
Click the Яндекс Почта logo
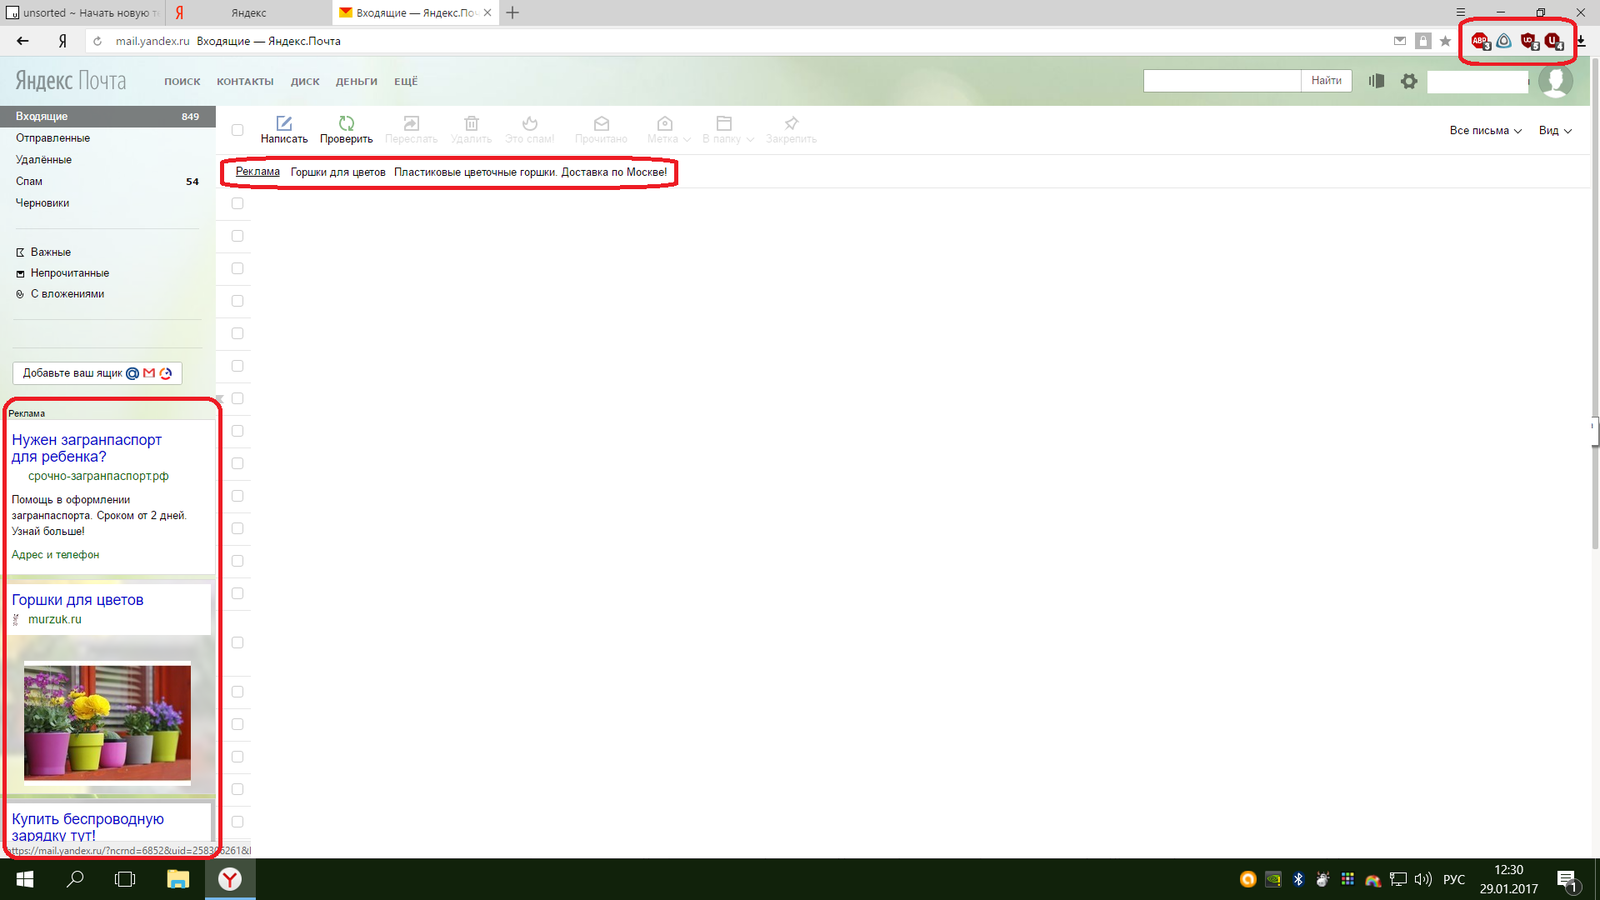[71, 81]
